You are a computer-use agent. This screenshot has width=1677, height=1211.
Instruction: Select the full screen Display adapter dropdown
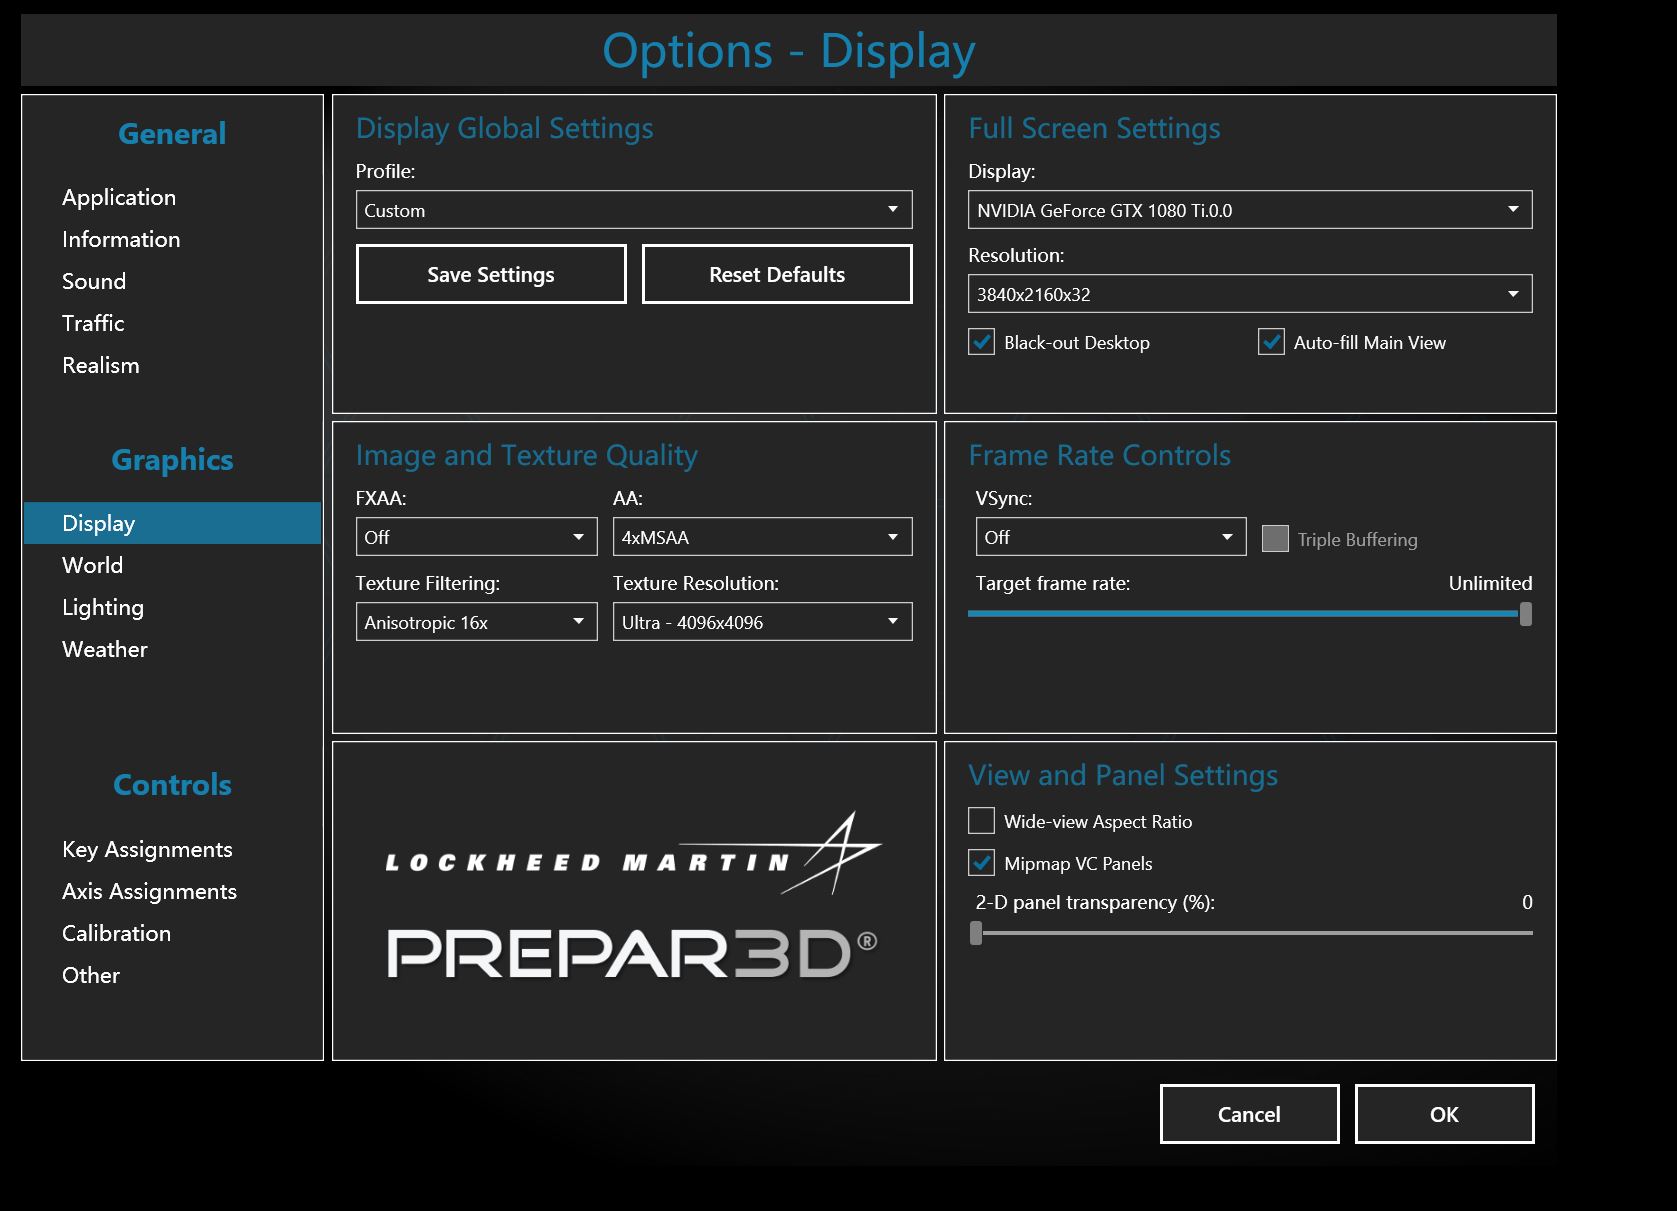click(1249, 210)
